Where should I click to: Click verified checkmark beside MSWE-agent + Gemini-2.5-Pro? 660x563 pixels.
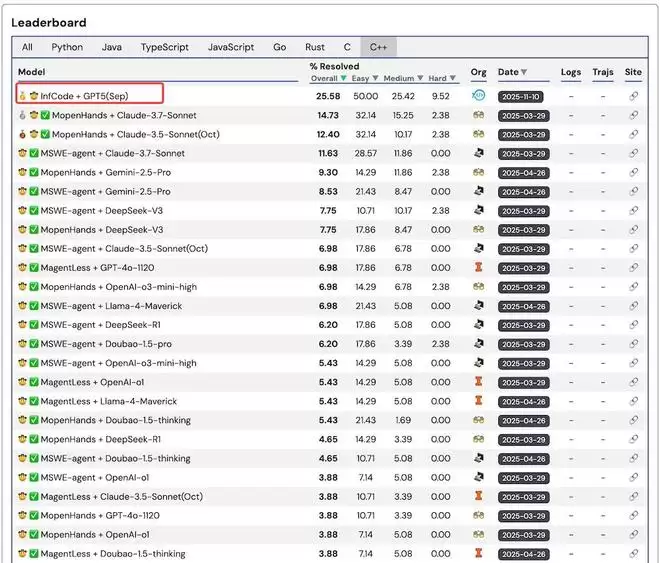(34, 191)
